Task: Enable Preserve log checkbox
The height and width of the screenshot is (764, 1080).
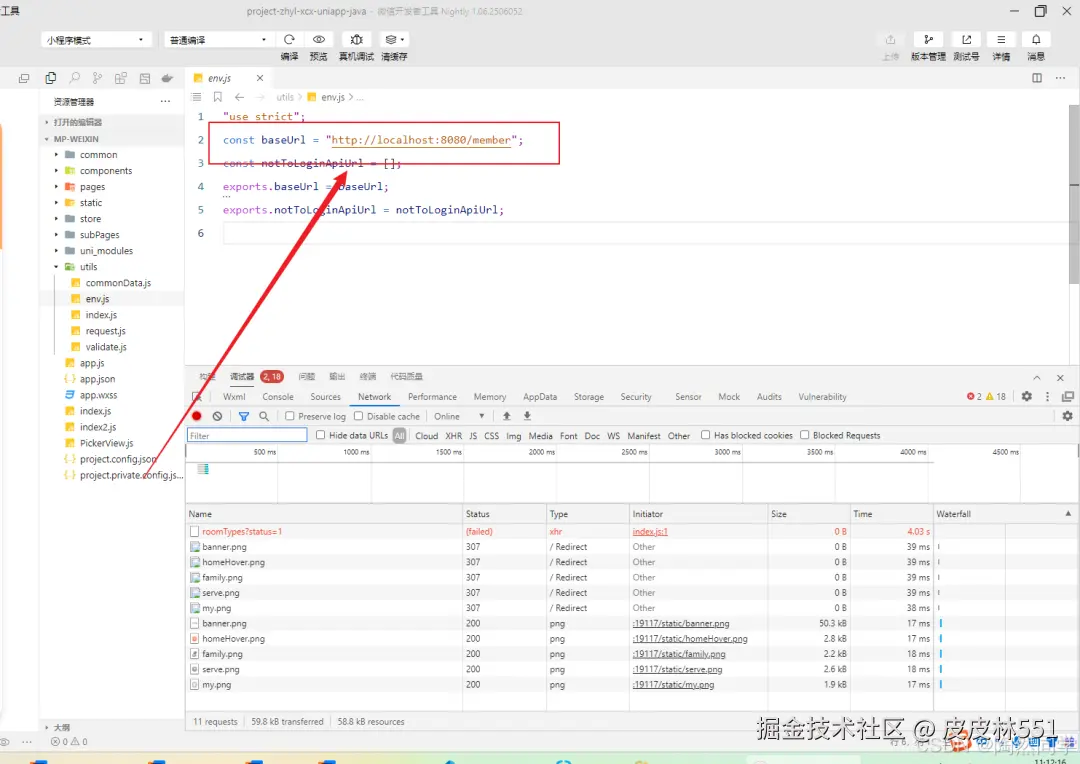Action: (290, 416)
